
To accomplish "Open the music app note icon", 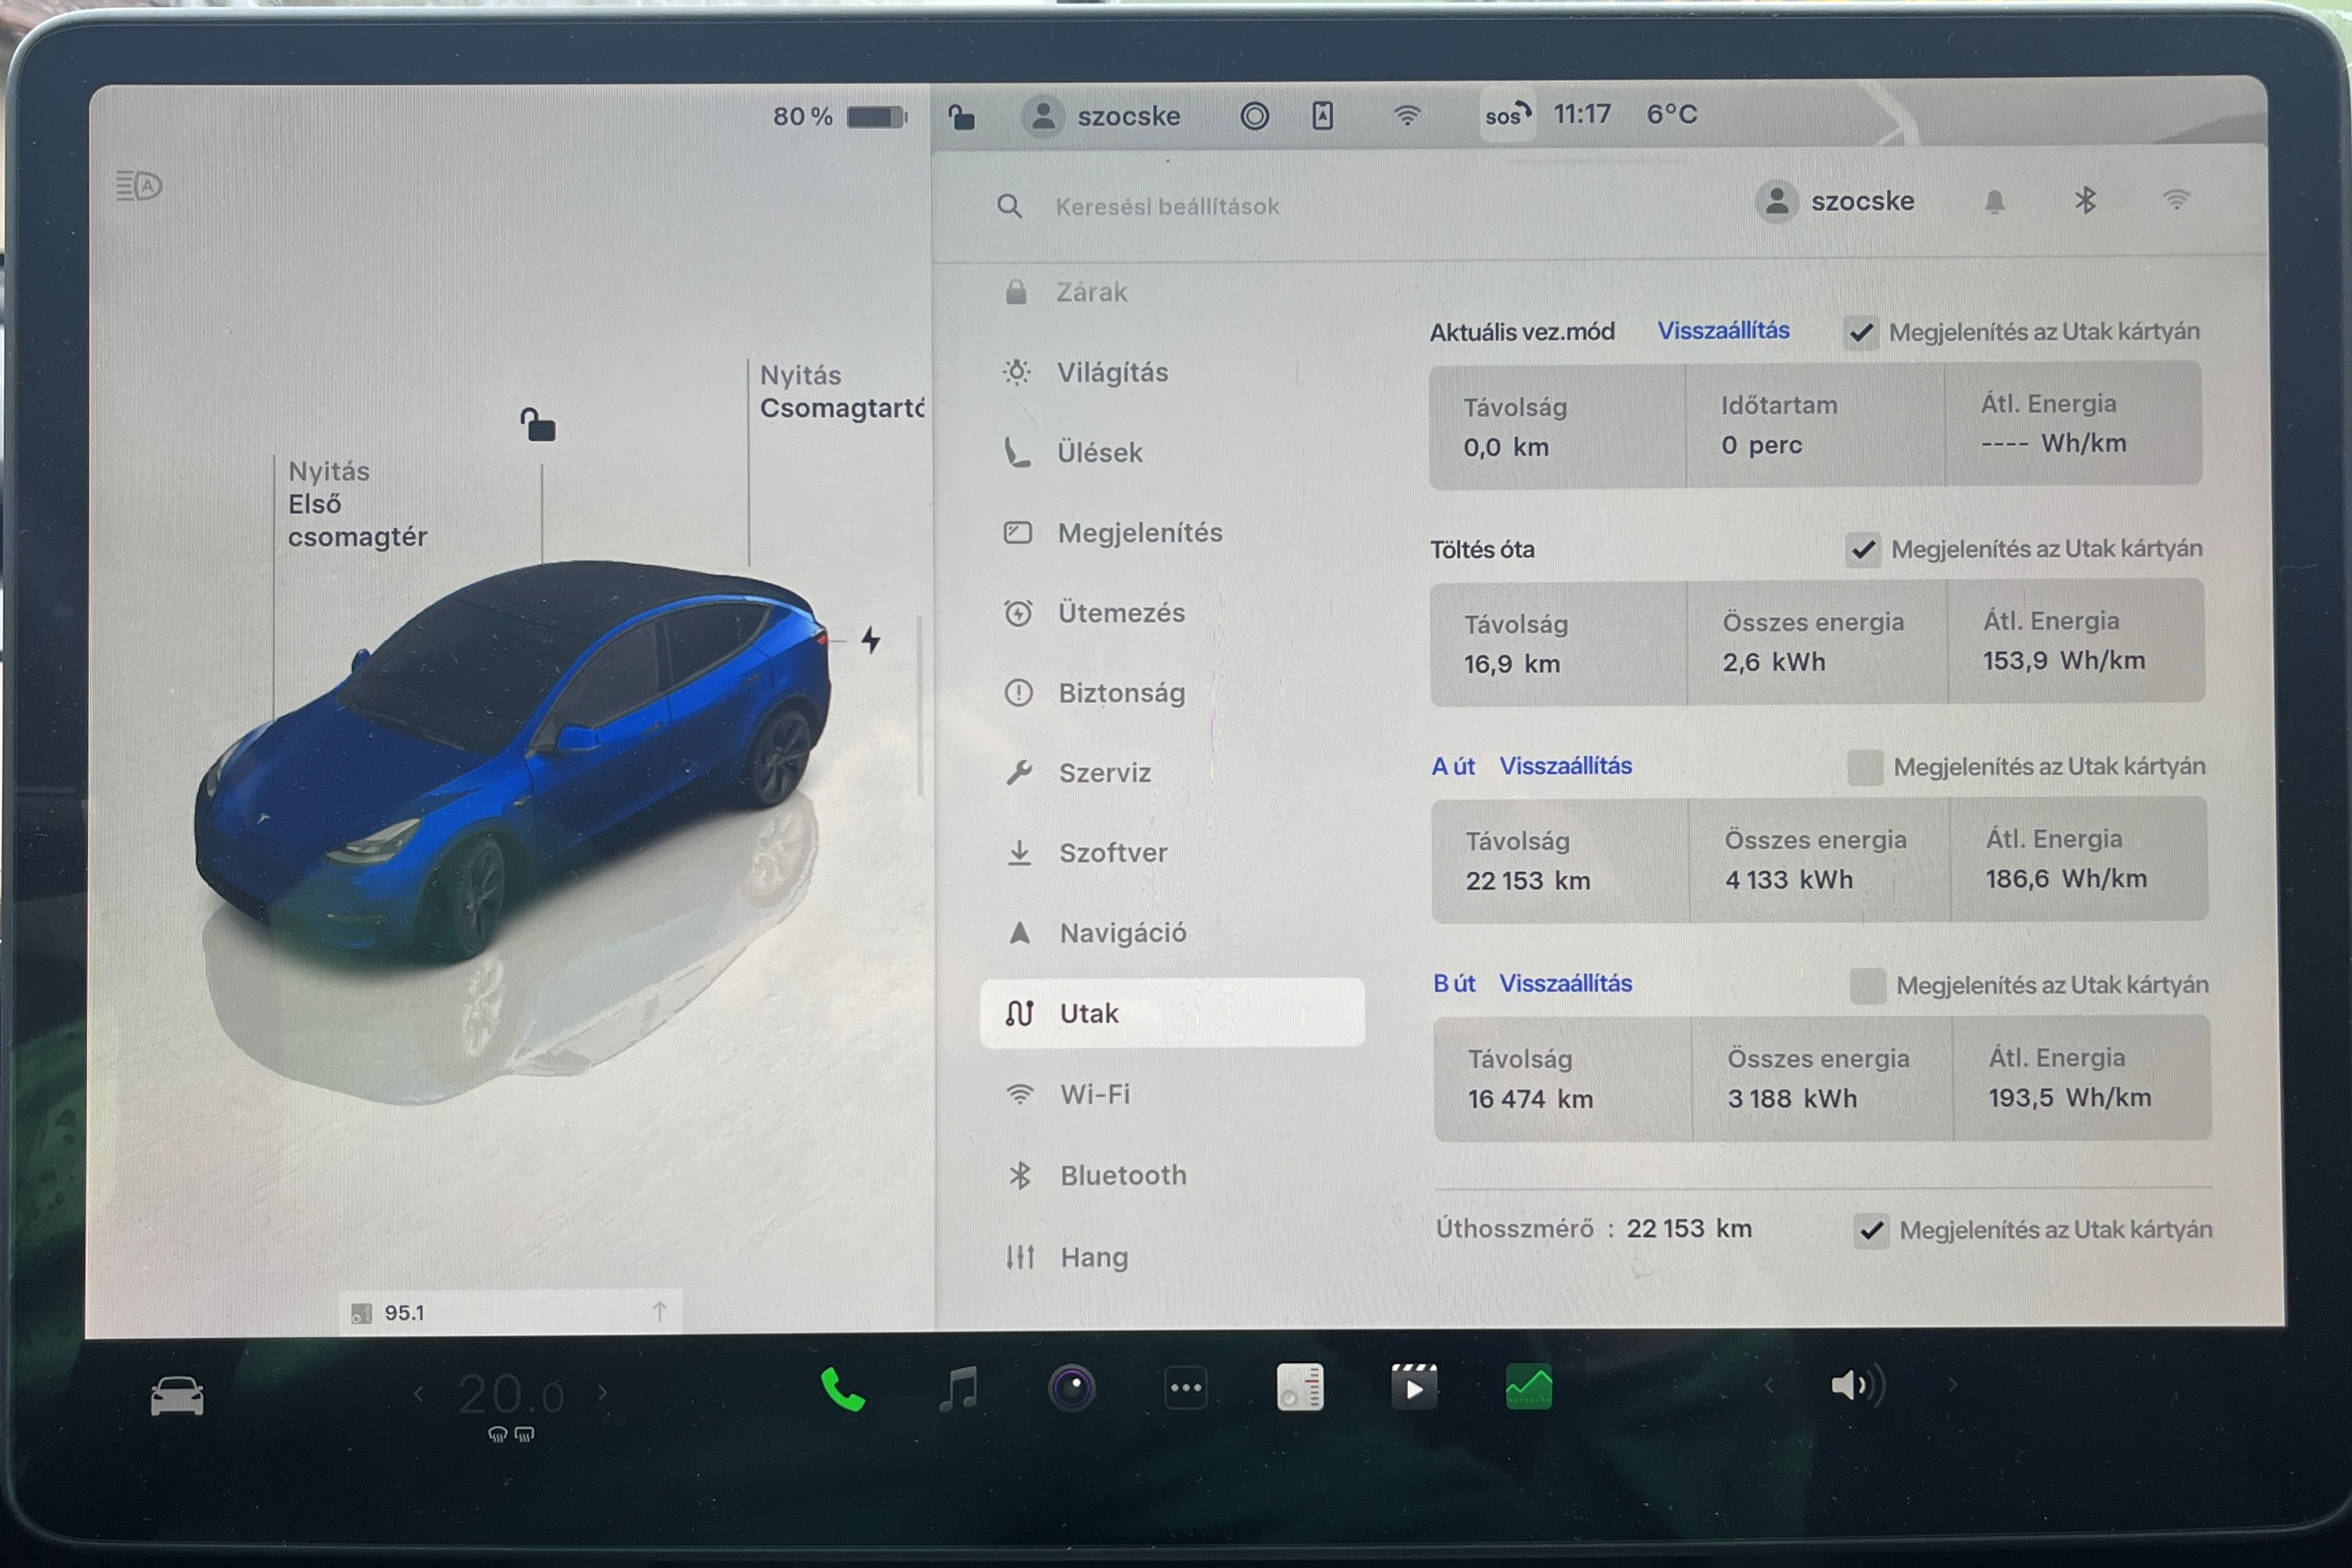I will [x=958, y=1389].
